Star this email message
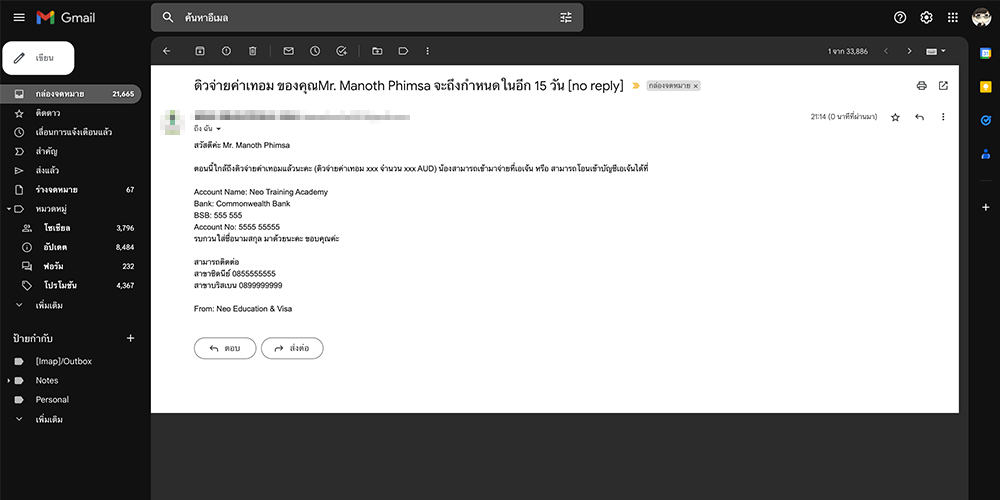The width and height of the screenshot is (1000, 500). coord(895,117)
